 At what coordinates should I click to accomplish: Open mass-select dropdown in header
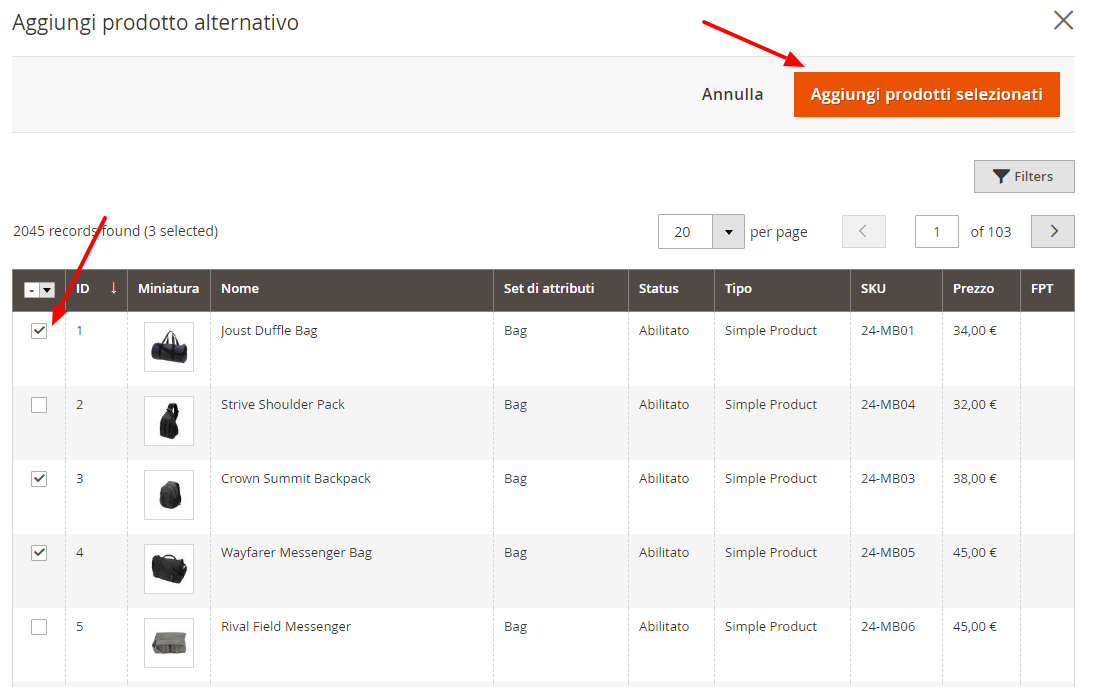[x=47, y=289]
